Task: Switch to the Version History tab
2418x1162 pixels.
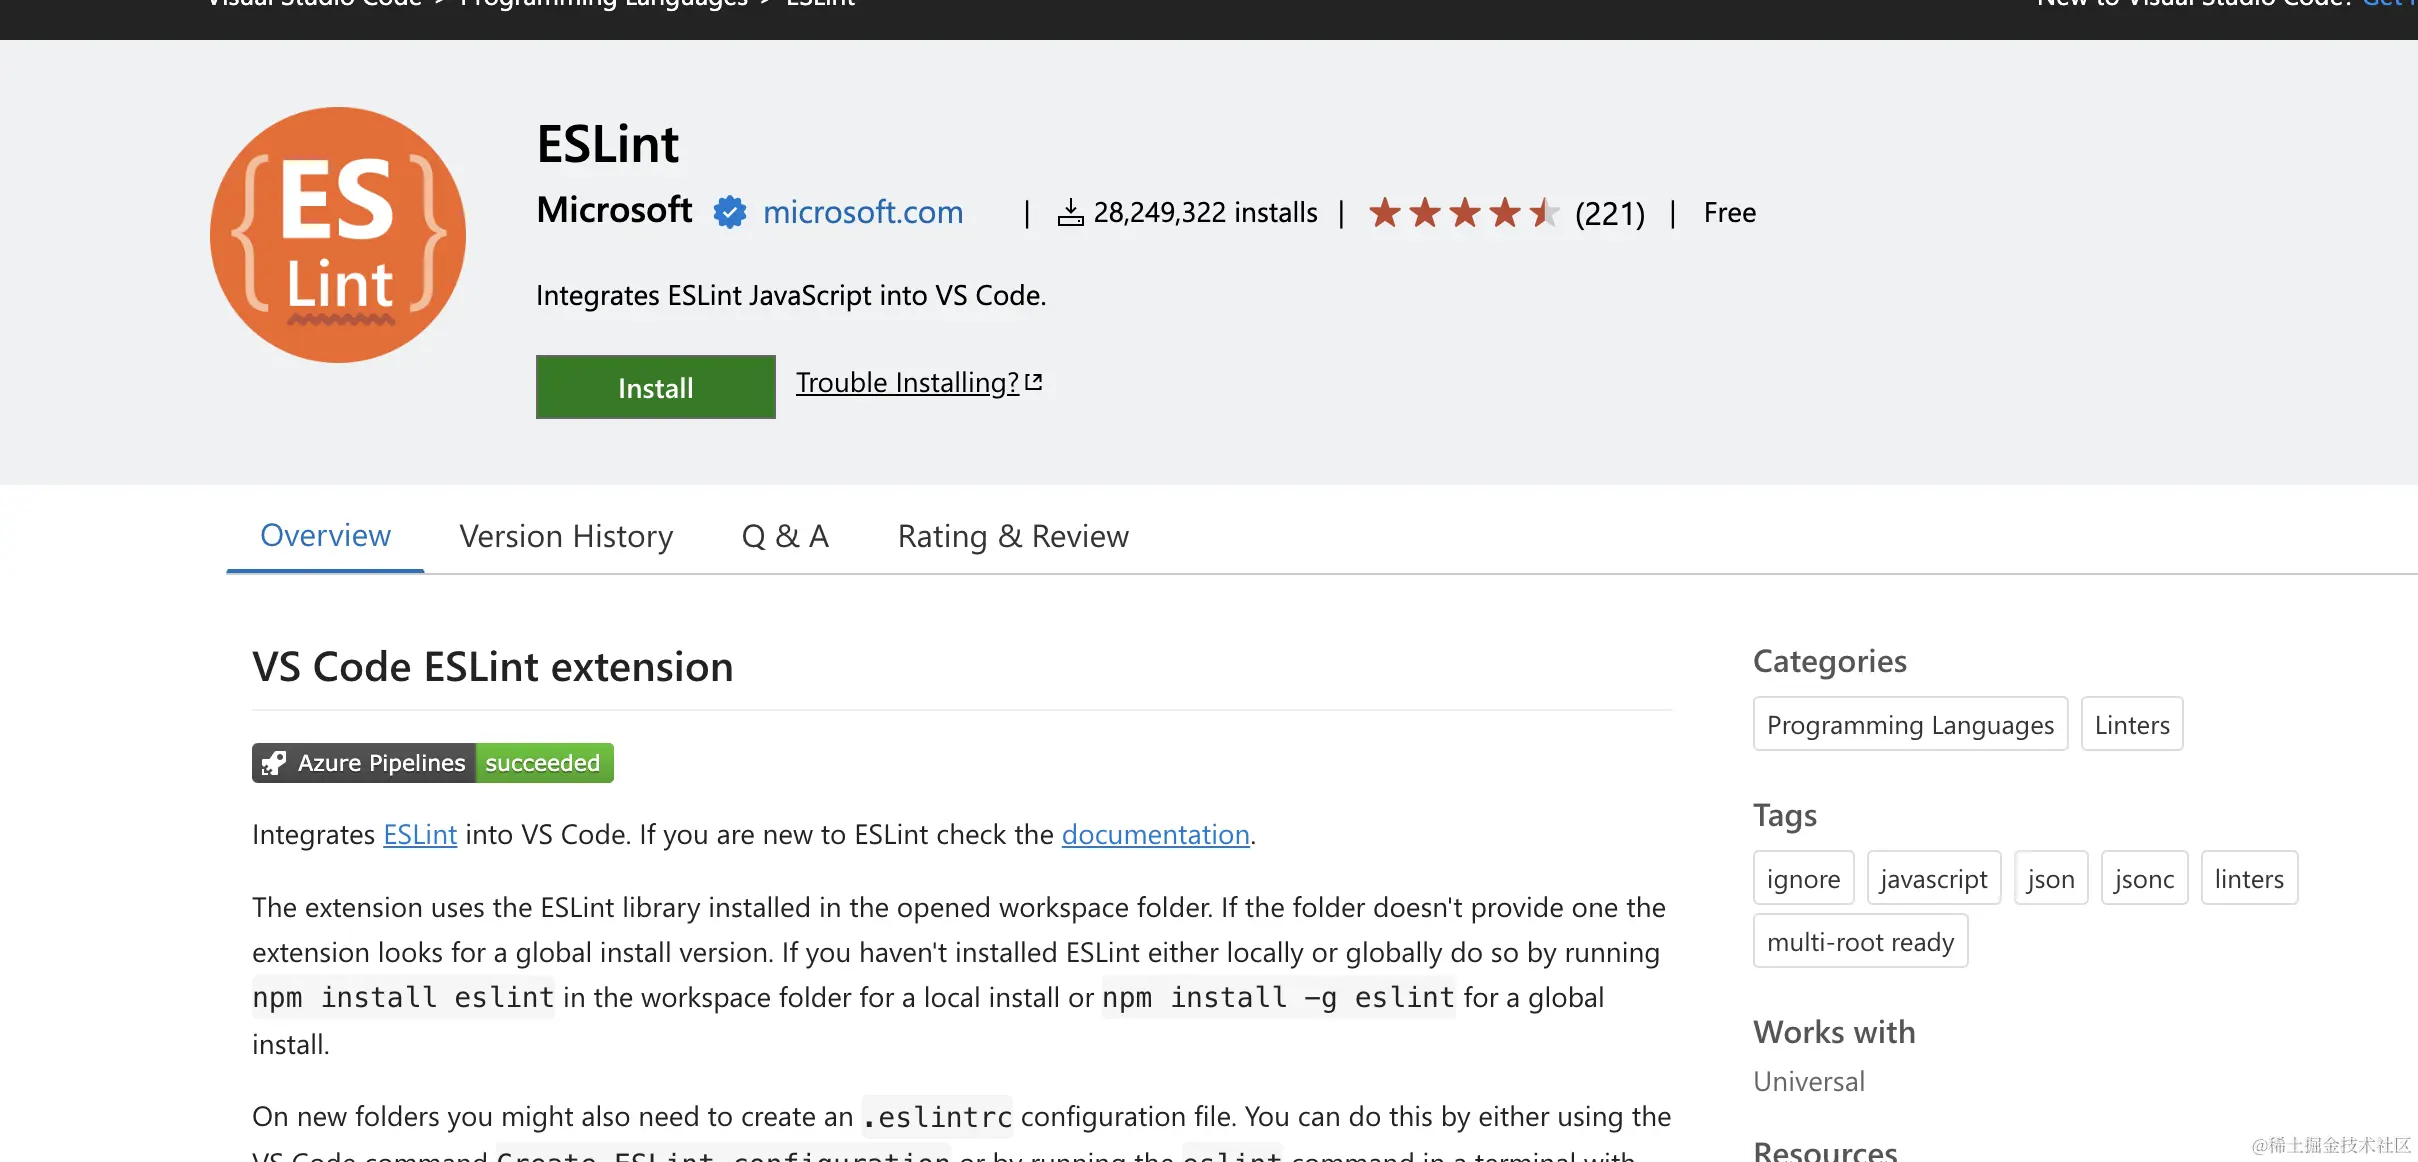Action: (566, 537)
